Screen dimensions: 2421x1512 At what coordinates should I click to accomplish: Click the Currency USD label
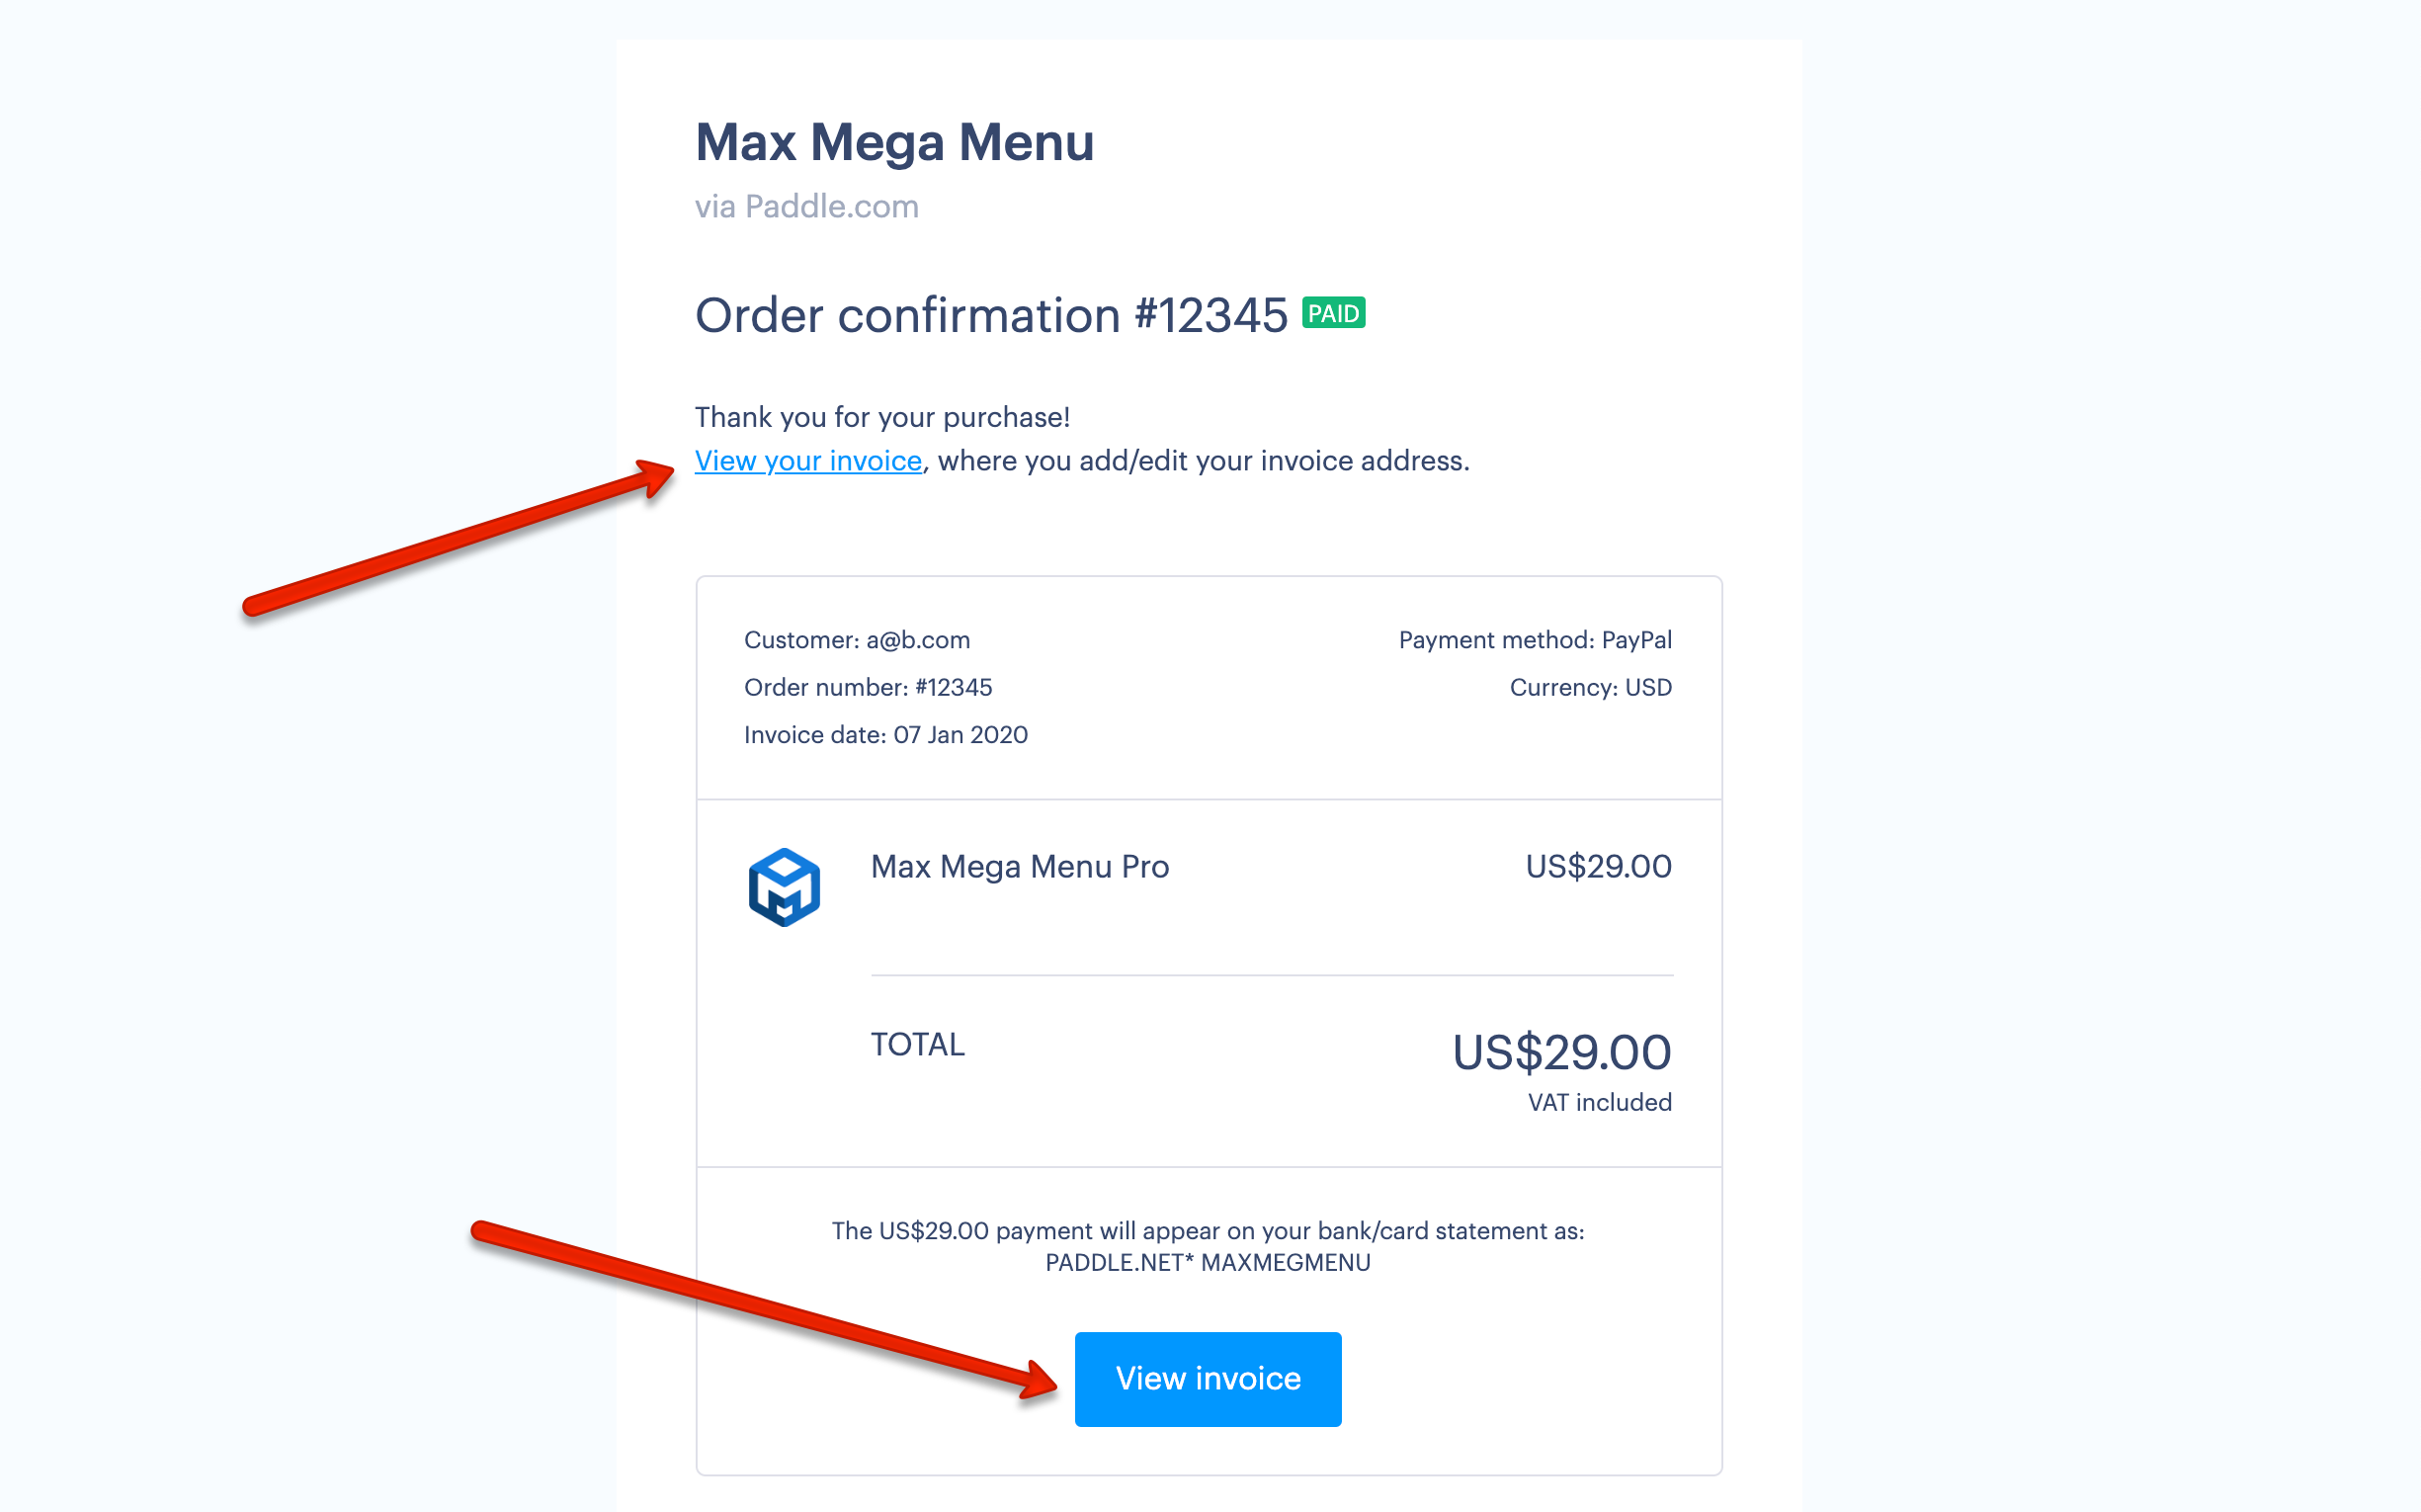(x=1590, y=688)
